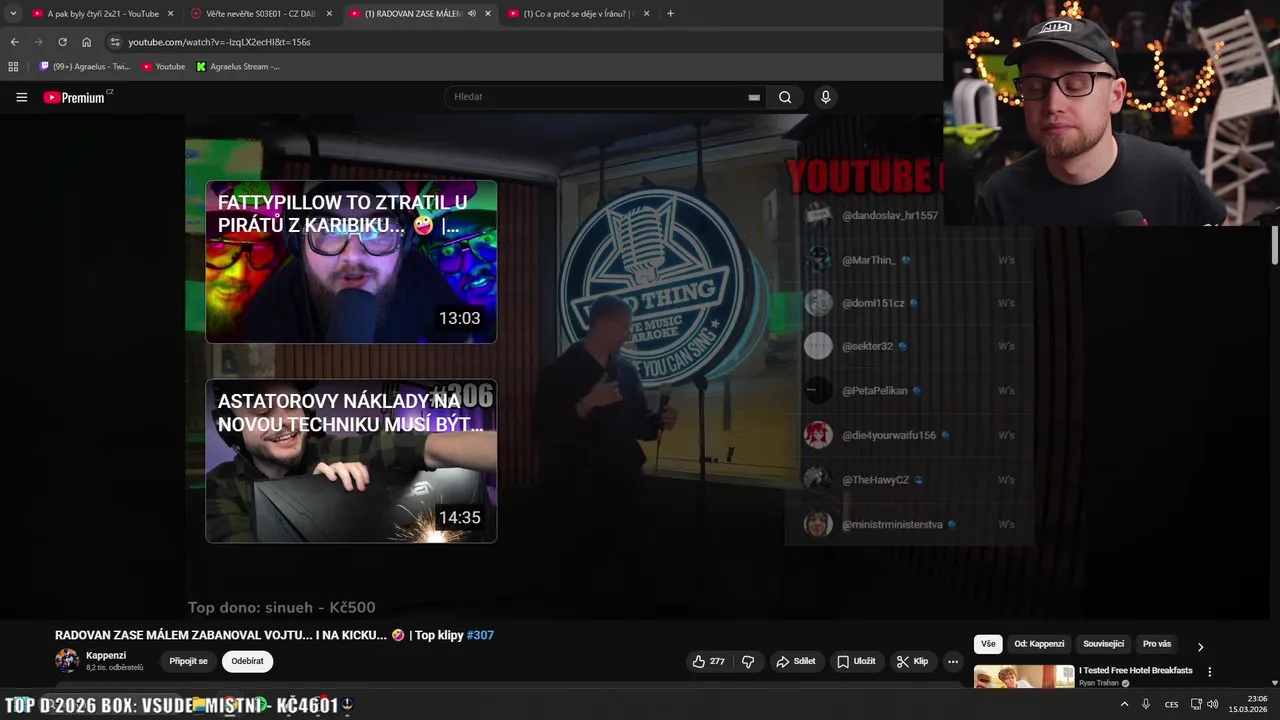
Task: Open the tab search dropdown arrow
Action: (x=13, y=13)
